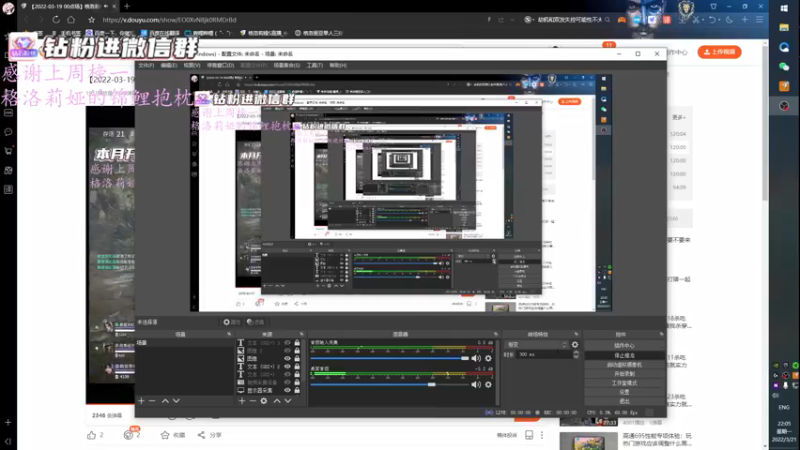Add a new source with the plus icon

click(x=242, y=401)
